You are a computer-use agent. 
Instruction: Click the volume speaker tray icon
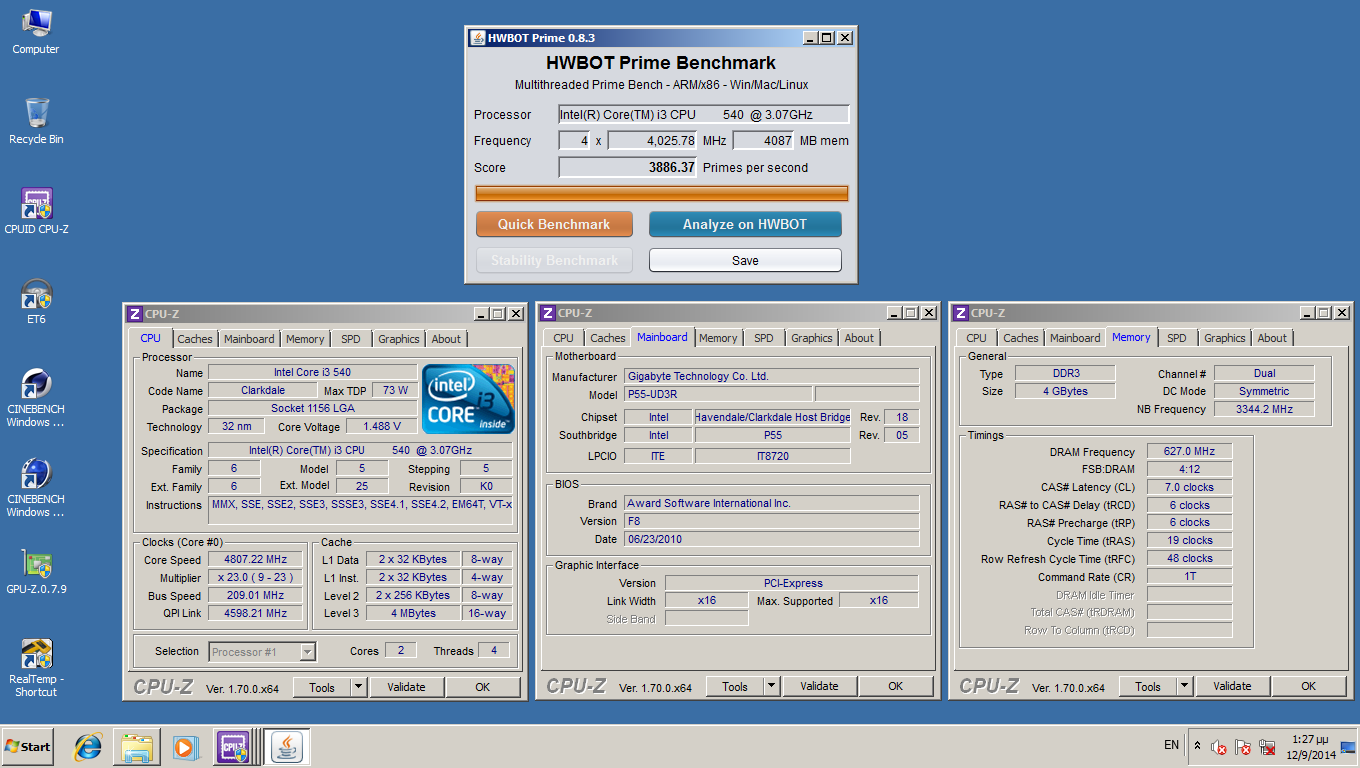[x=1219, y=747]
